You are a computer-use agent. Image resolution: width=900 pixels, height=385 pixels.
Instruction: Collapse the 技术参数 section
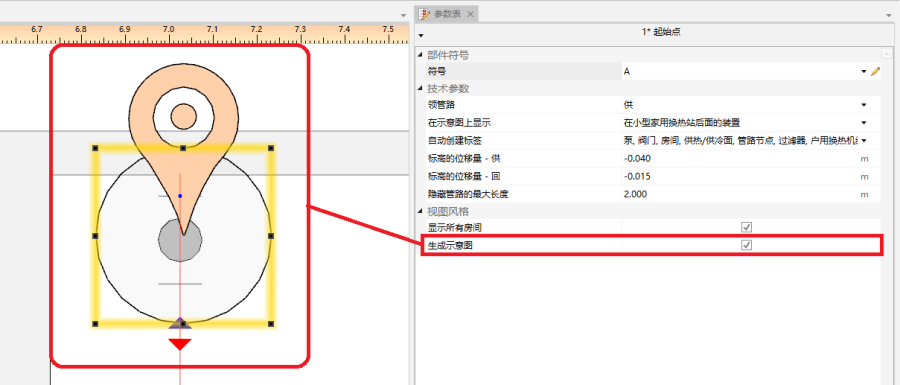(x=420, y=89)
